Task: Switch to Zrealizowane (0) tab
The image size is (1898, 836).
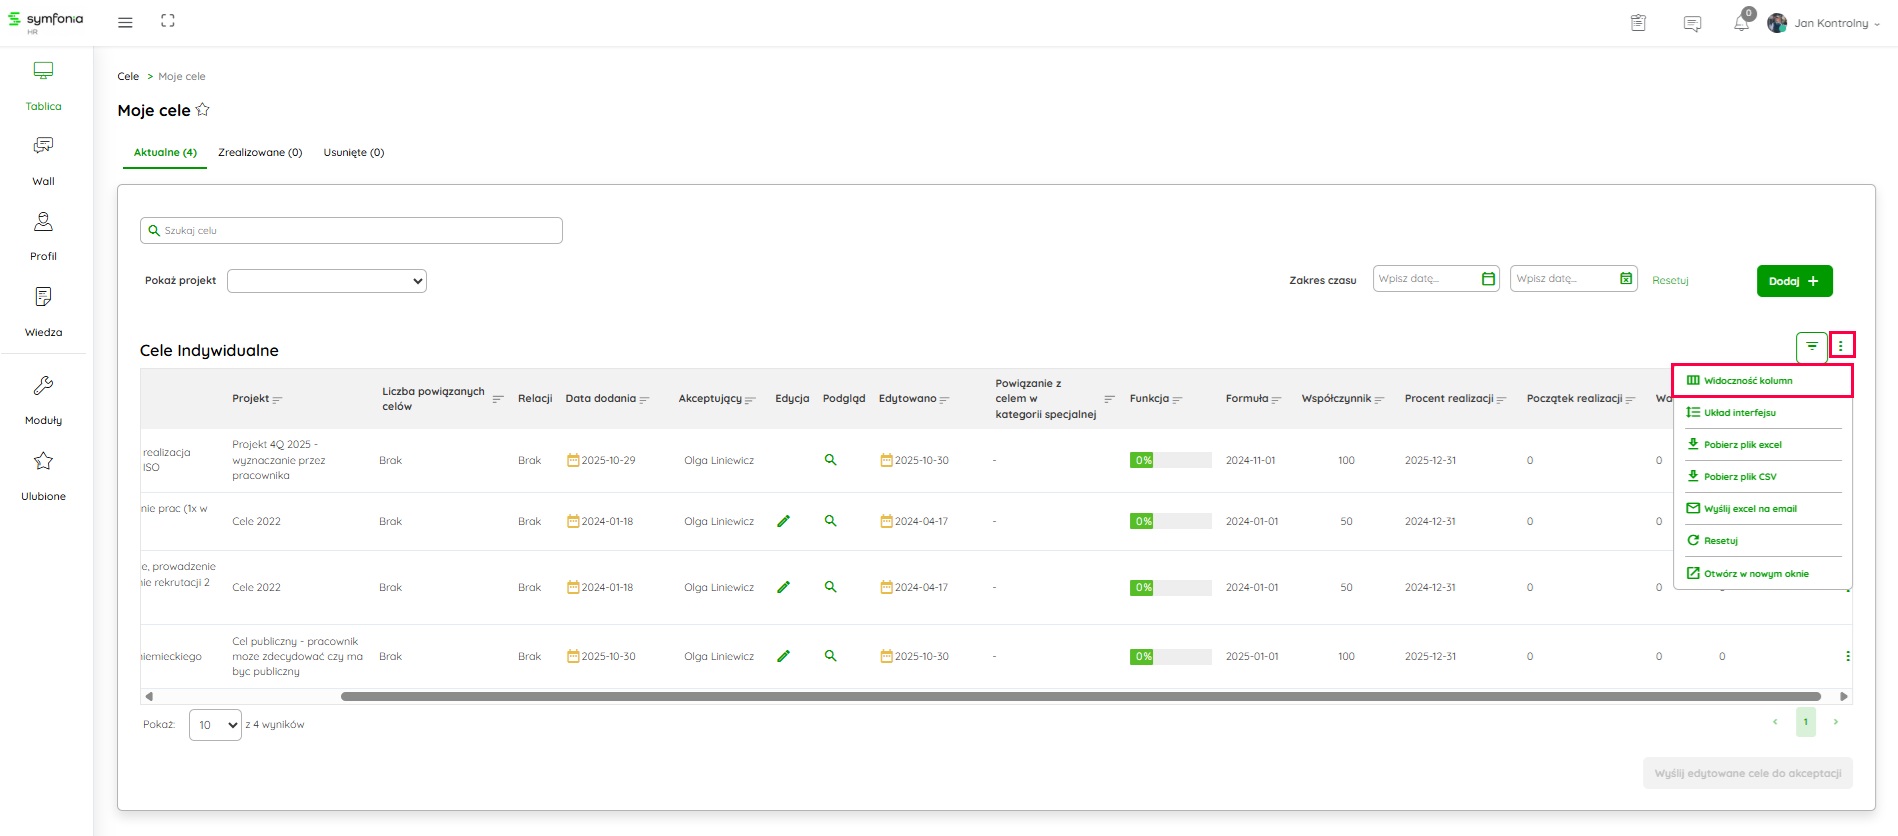Action: pos(260,153)
